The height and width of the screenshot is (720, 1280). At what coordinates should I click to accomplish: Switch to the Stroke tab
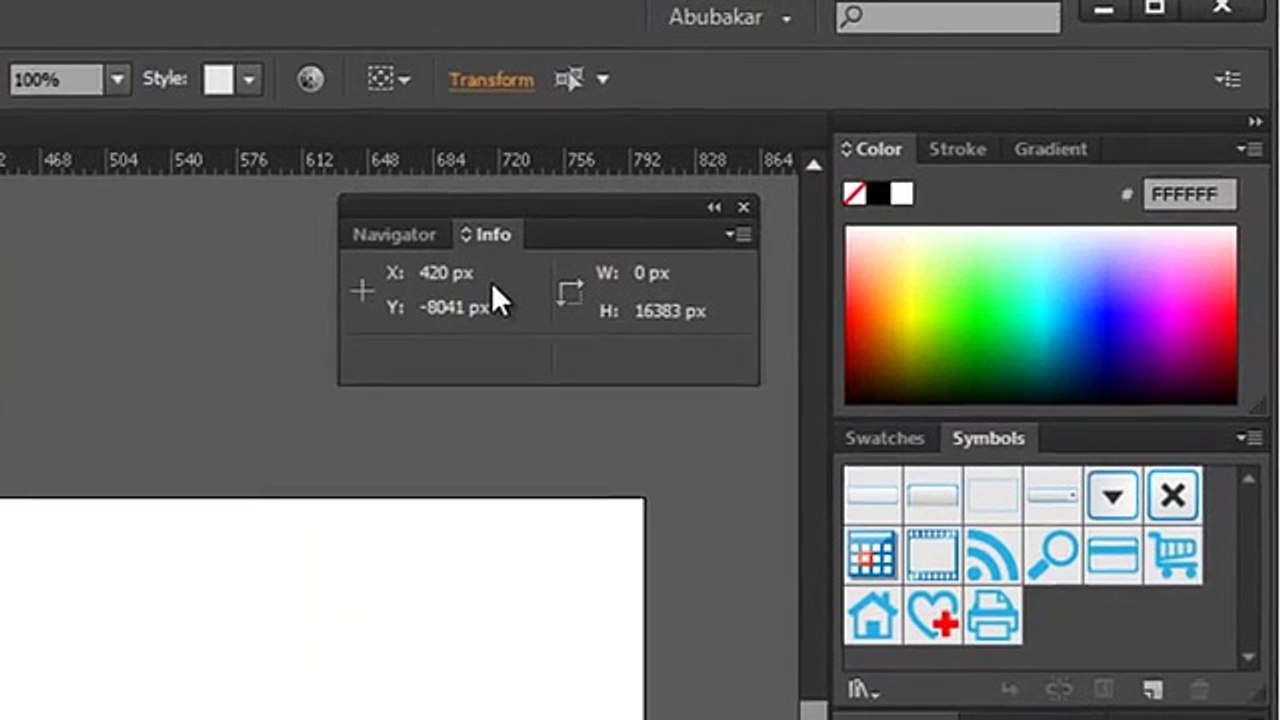957,149
